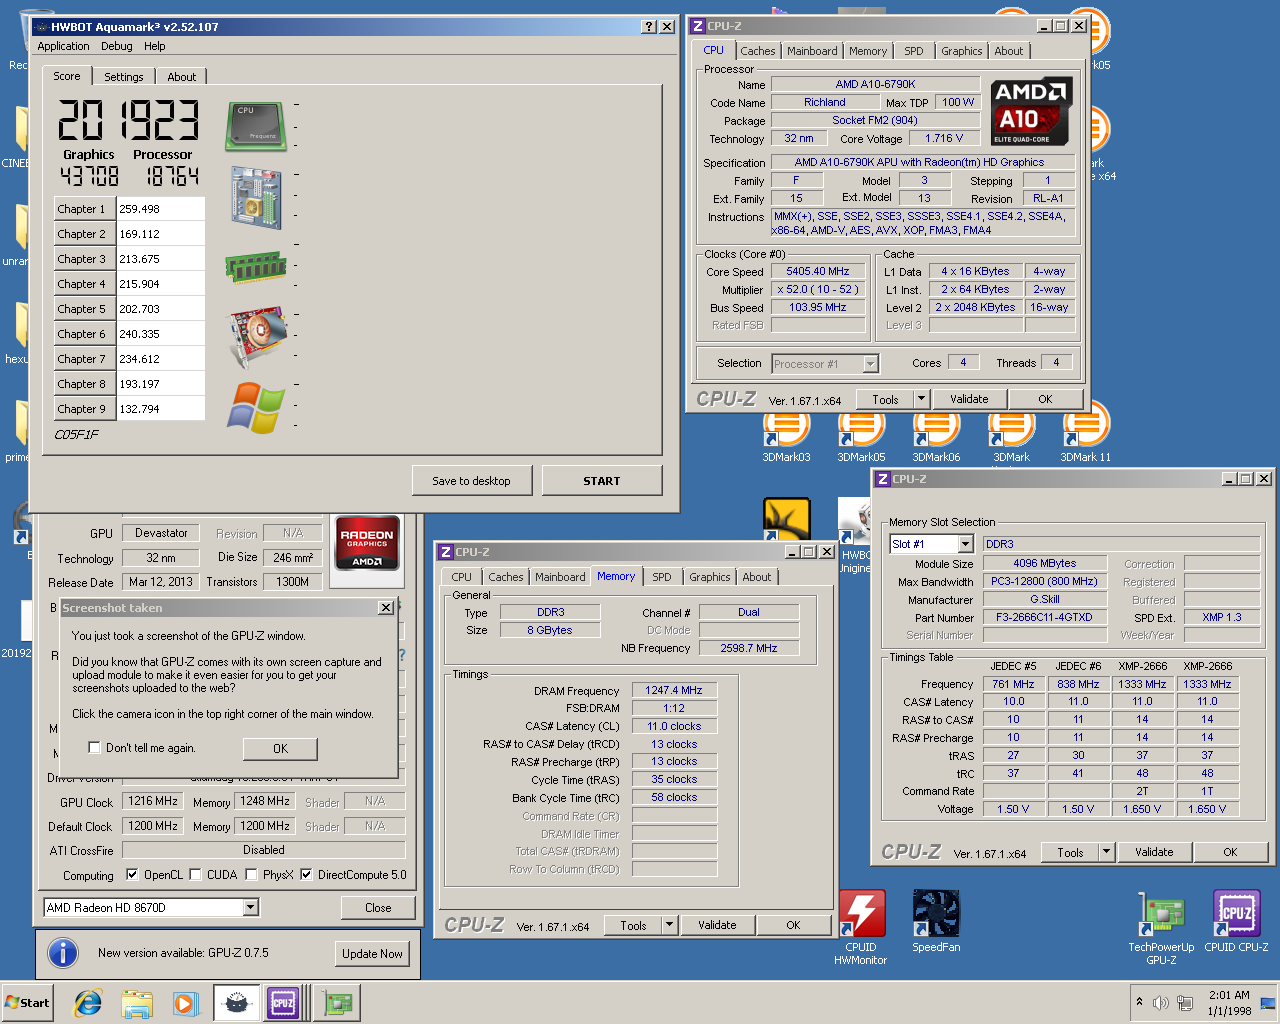Toggle the DirectCompute 5.0 checkbox

point(306,875)
